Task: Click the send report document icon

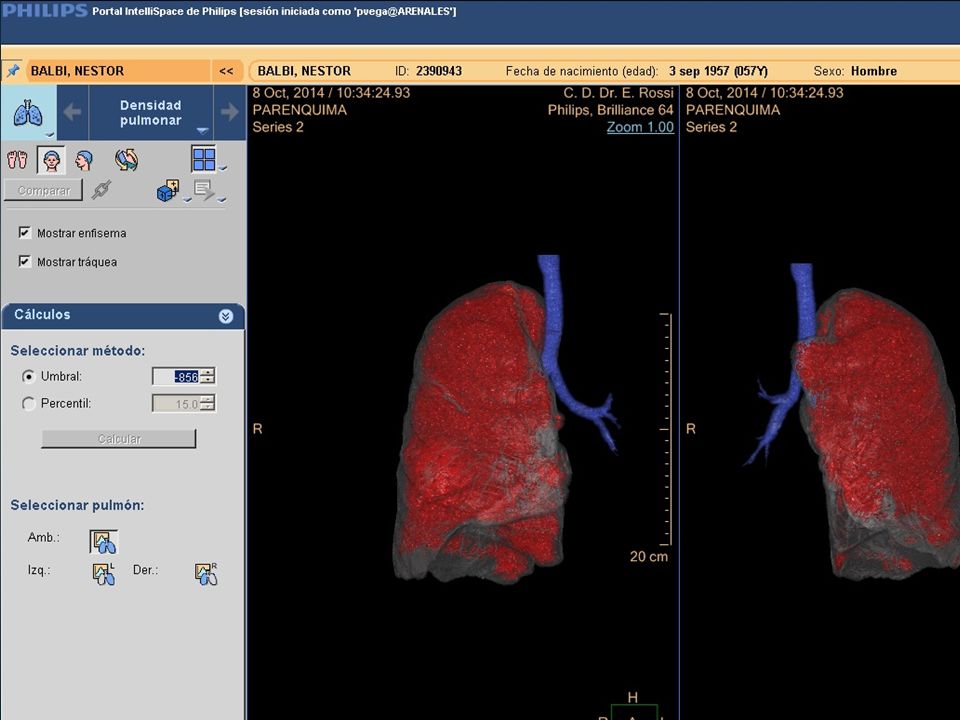Action: click(x=204, y=190)
